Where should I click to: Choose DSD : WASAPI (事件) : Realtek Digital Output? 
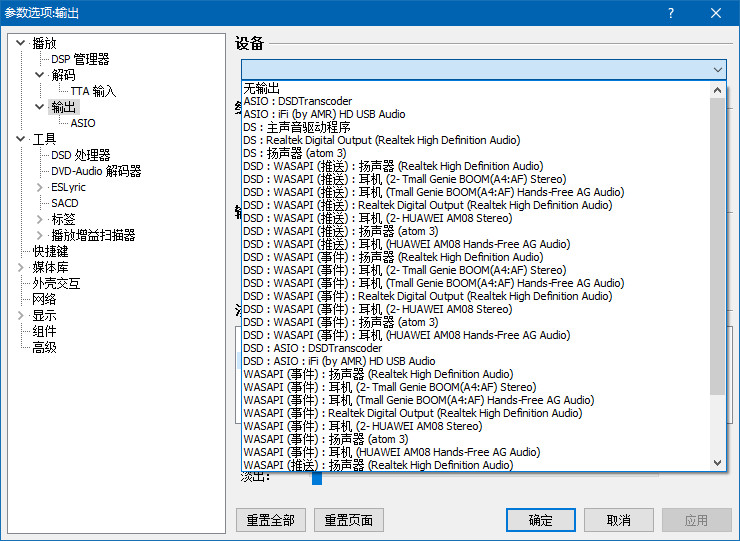pos(476,296)
